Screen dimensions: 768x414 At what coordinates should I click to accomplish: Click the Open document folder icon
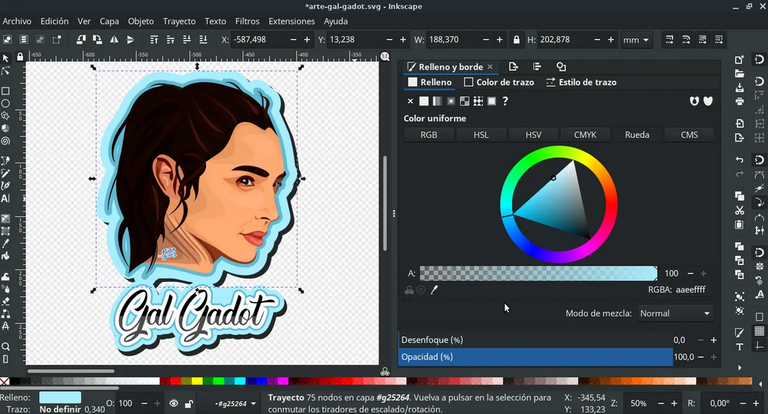click(740, 74)
